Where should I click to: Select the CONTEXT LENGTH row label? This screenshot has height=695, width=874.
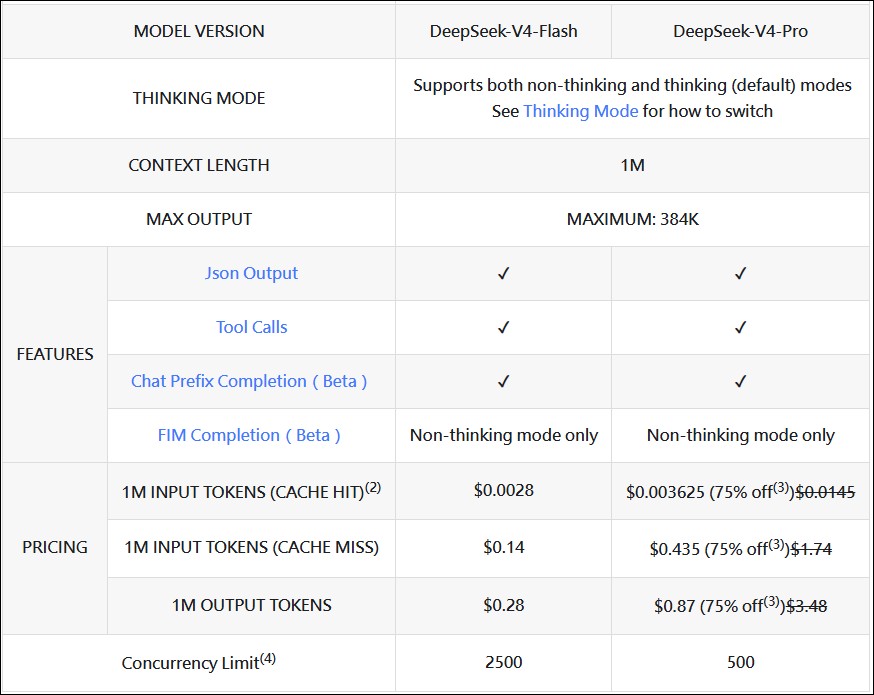(199, 166)
